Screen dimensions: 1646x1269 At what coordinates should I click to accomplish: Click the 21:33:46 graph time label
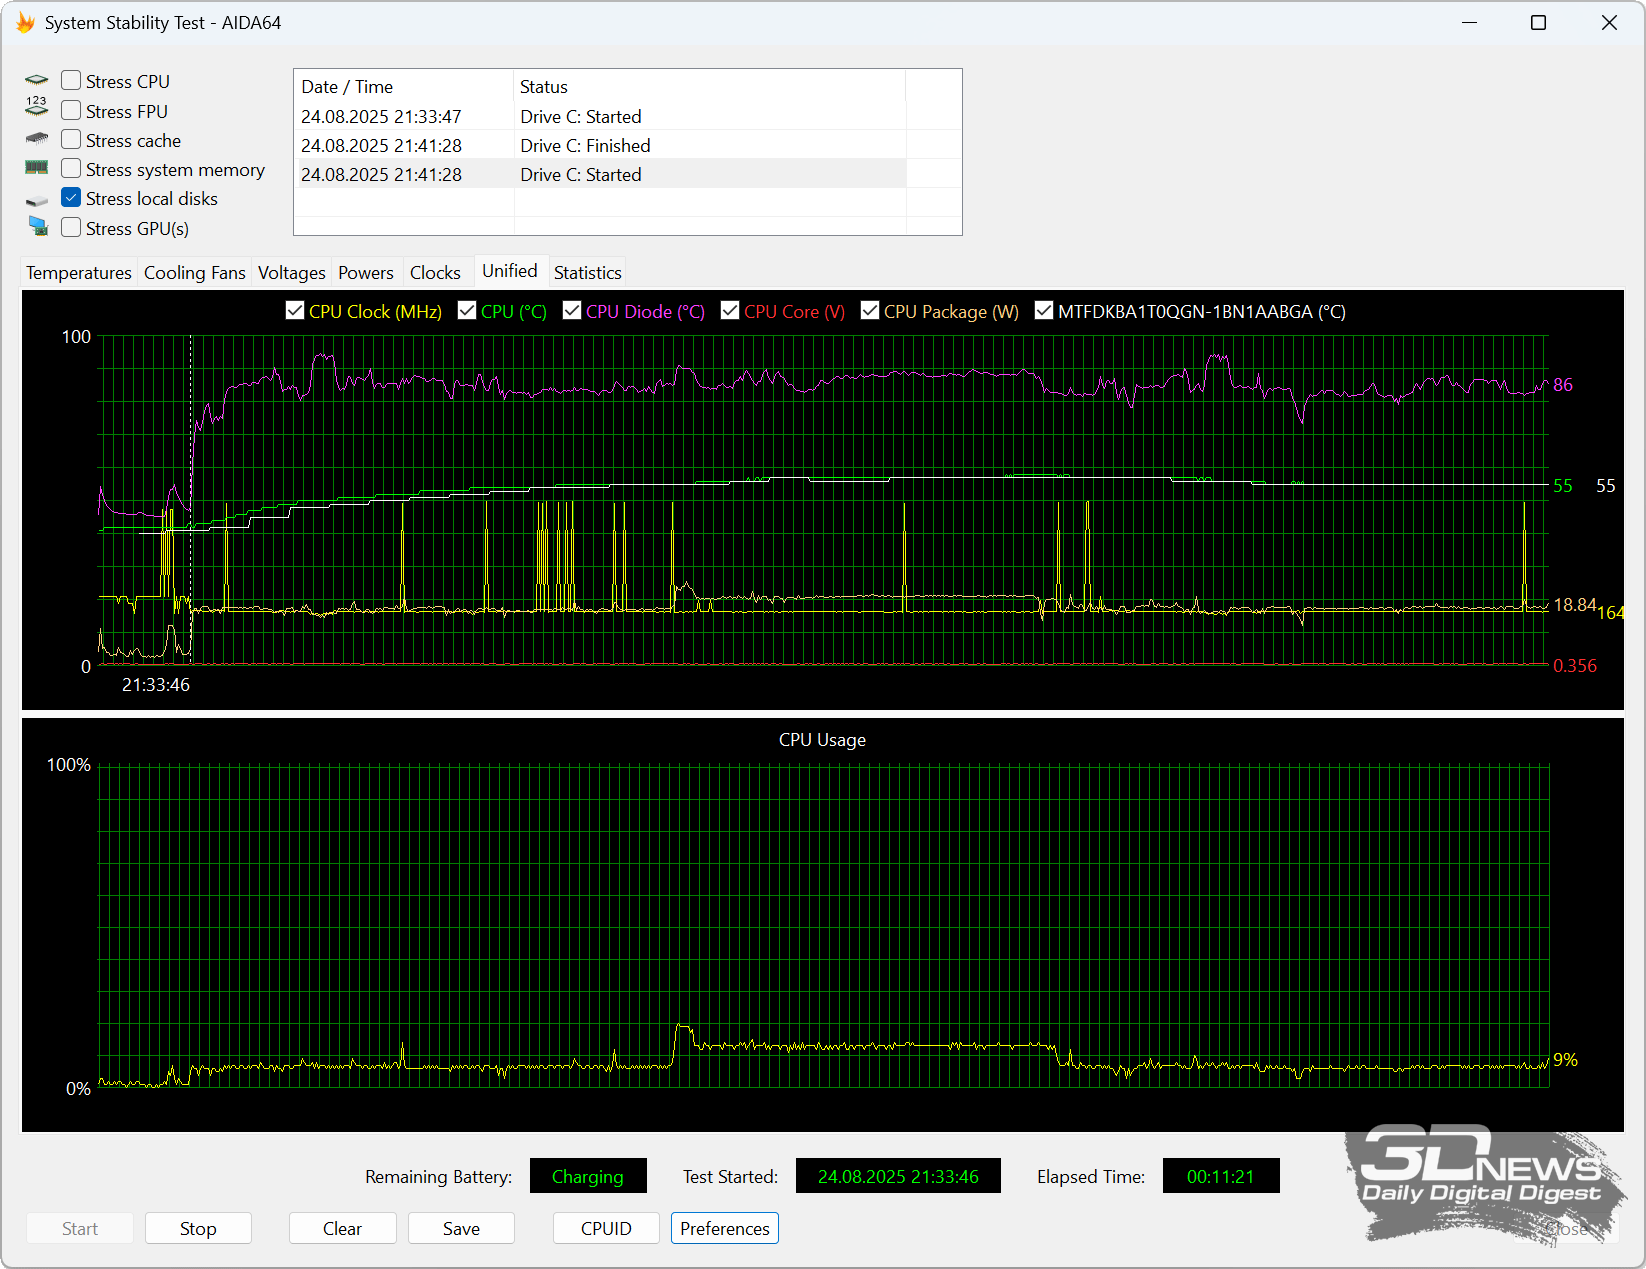point(156,685)
